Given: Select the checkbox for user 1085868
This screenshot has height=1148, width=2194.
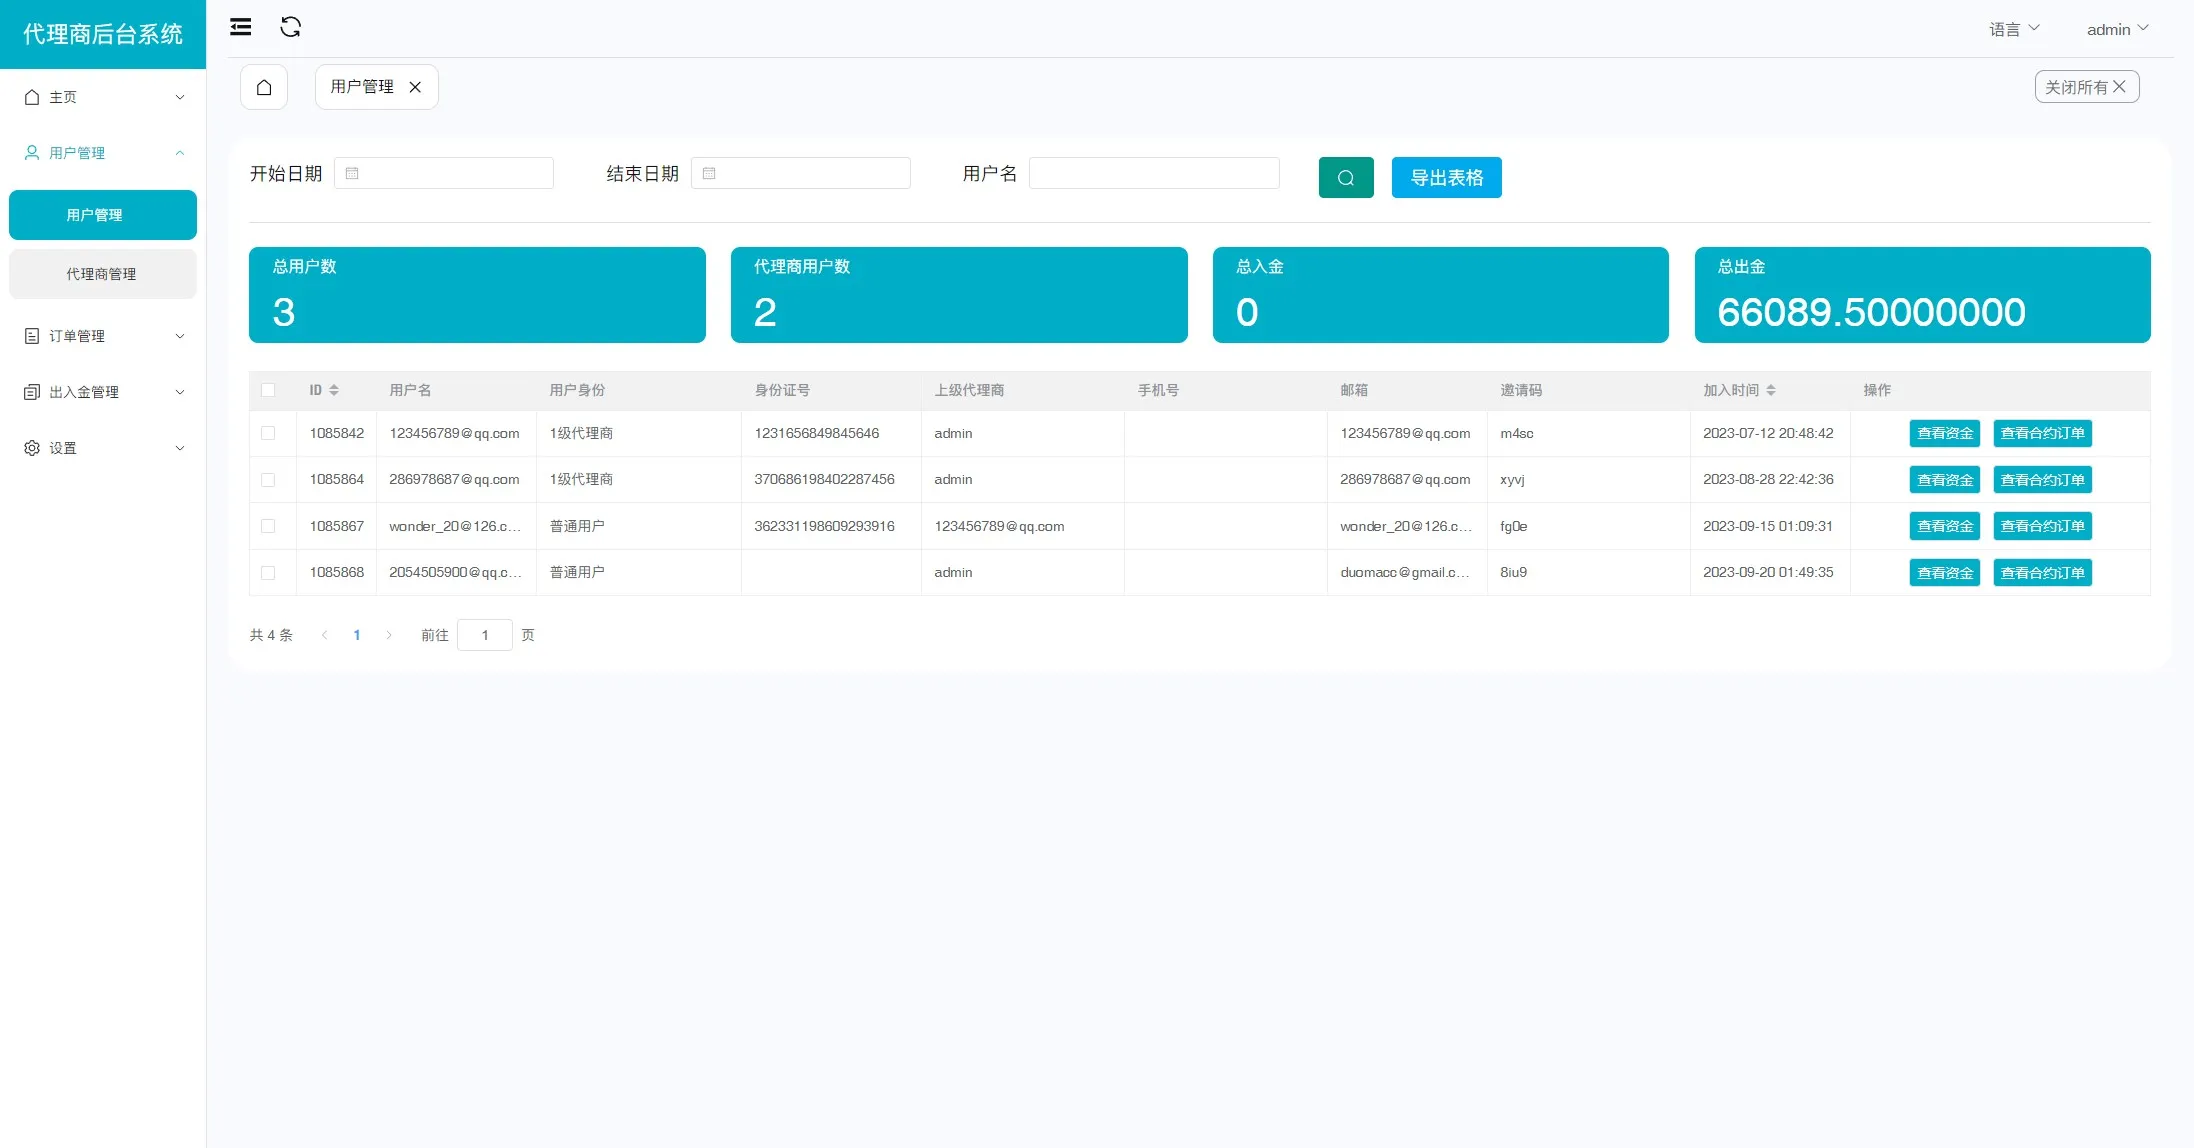Looking at the screenshot, I should pyautogui.click(x=268, y=573).
